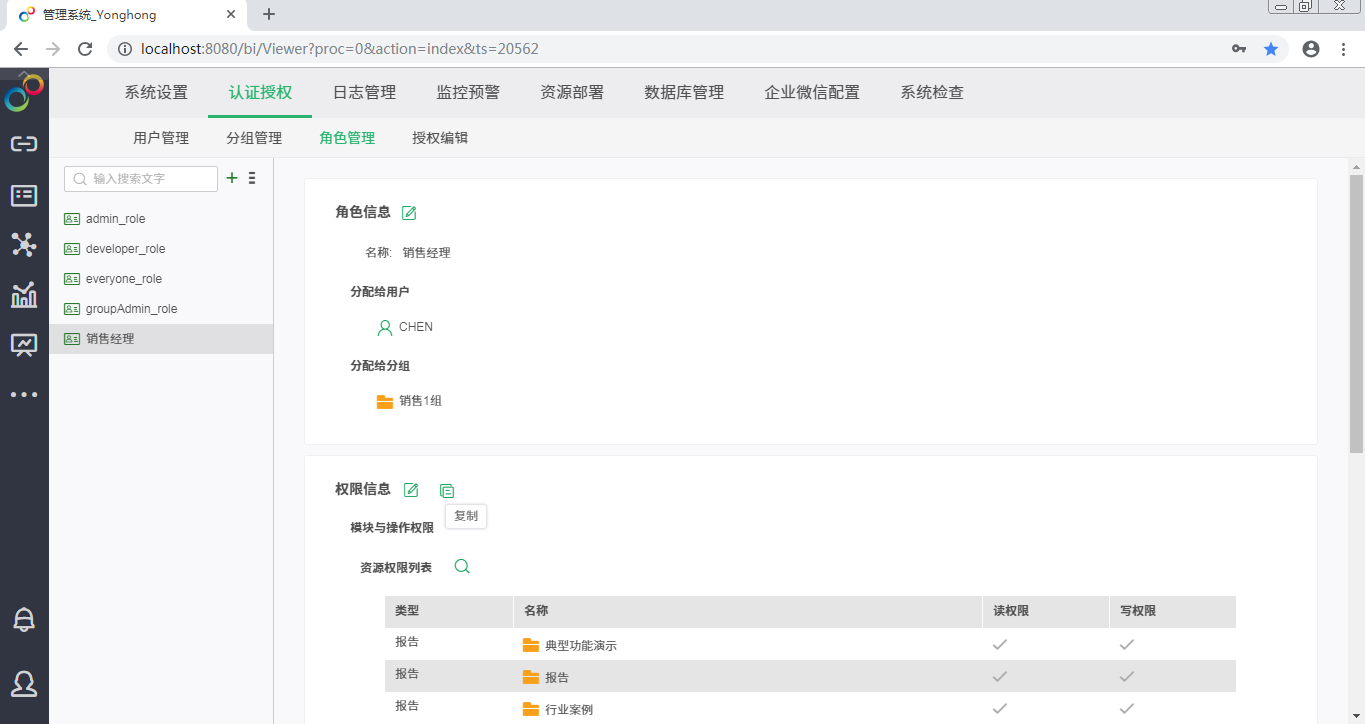
Task: Select admin_role in the role list
Action: [115, 219]
